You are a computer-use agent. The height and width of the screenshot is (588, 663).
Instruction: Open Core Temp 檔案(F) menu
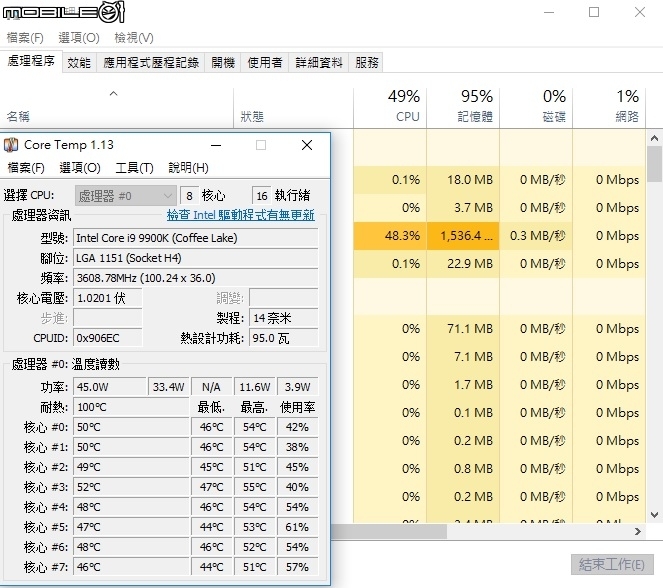click(x=26, y=168)
